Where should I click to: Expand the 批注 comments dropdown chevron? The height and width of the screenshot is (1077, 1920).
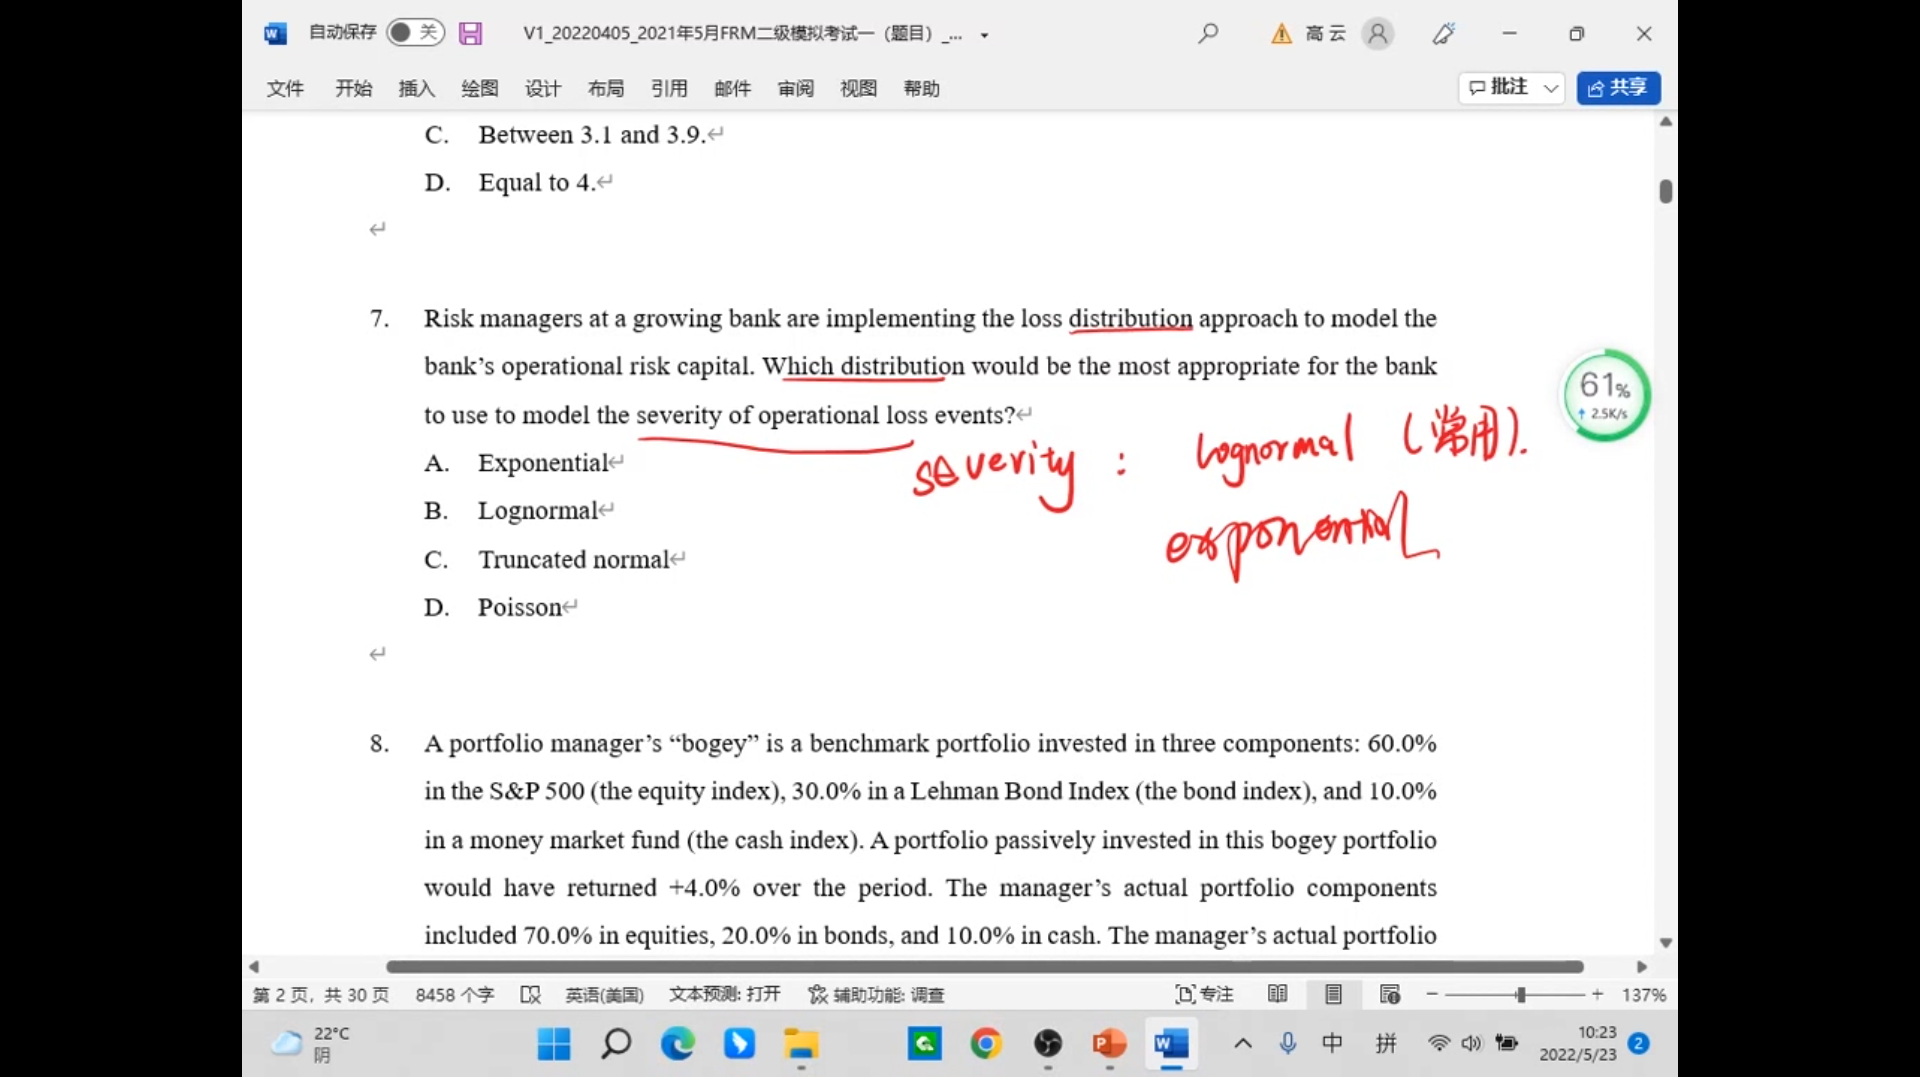coord(1550,88)
